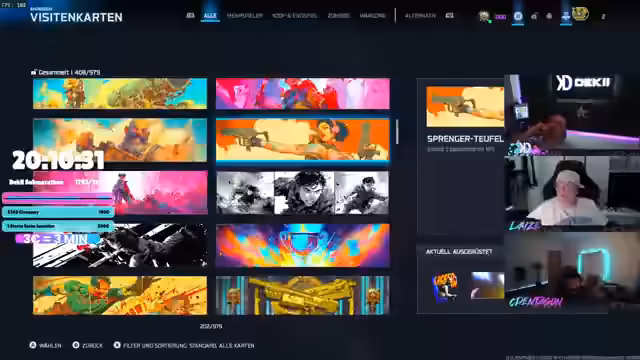Choose the black-and-white comic panel calling card

pos(302,193)
